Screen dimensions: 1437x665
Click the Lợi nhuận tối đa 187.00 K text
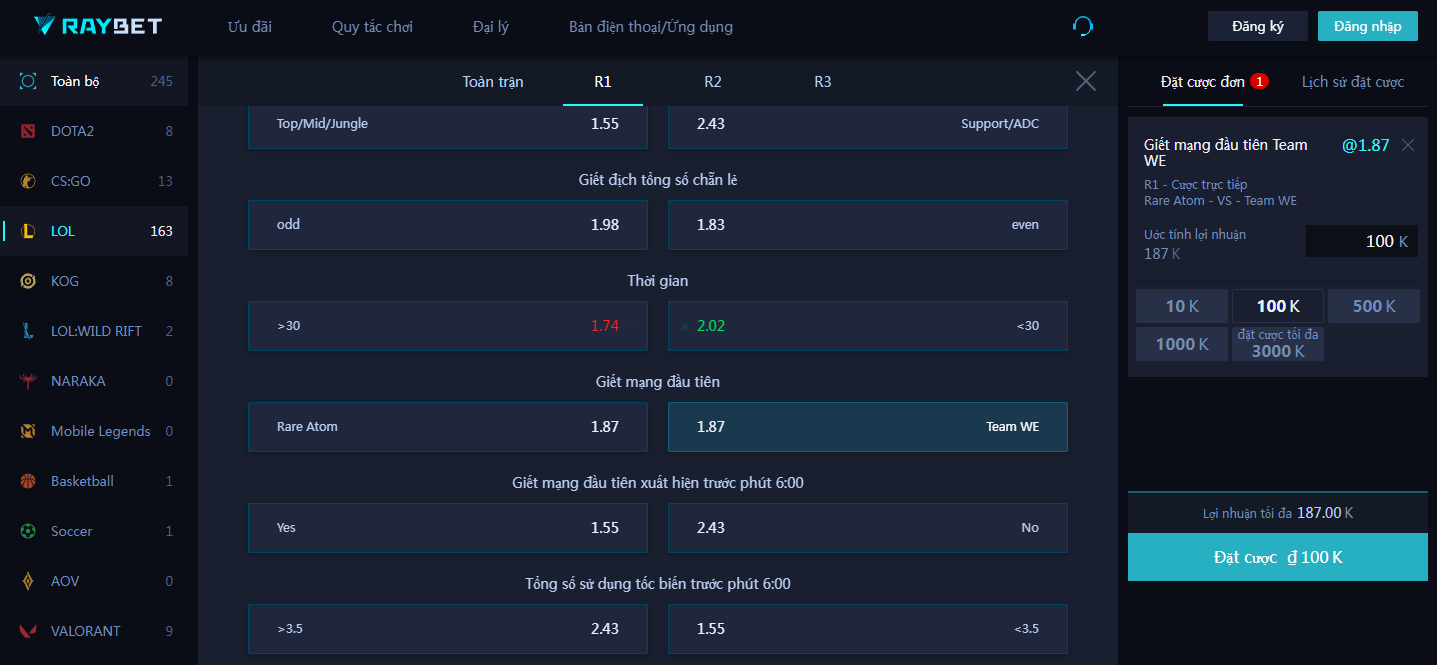(1278, 513)
